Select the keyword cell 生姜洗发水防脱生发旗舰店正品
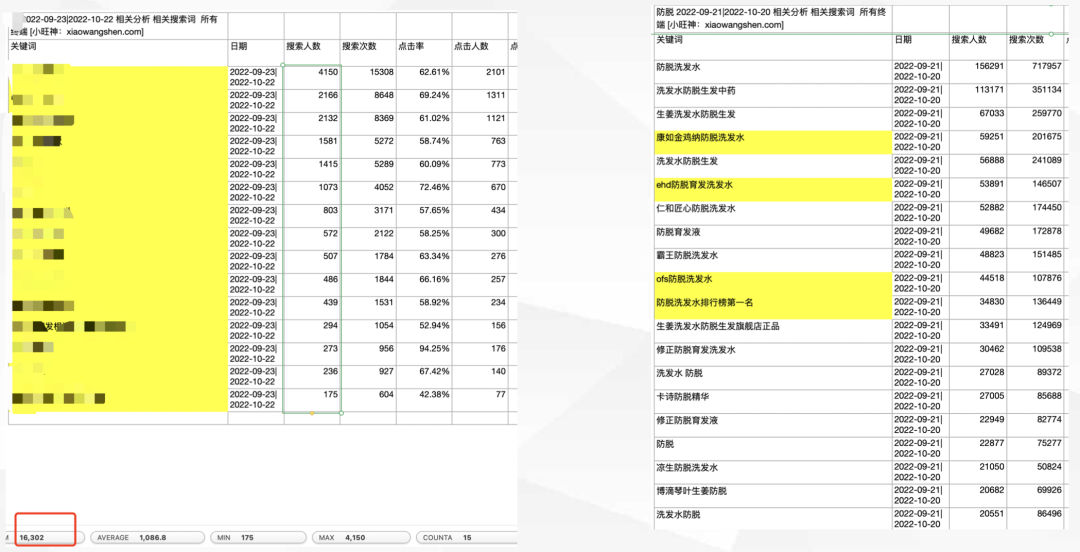The height and width of the screenshot is (552, 1080). pyautogui.click(x=773, y=331)
